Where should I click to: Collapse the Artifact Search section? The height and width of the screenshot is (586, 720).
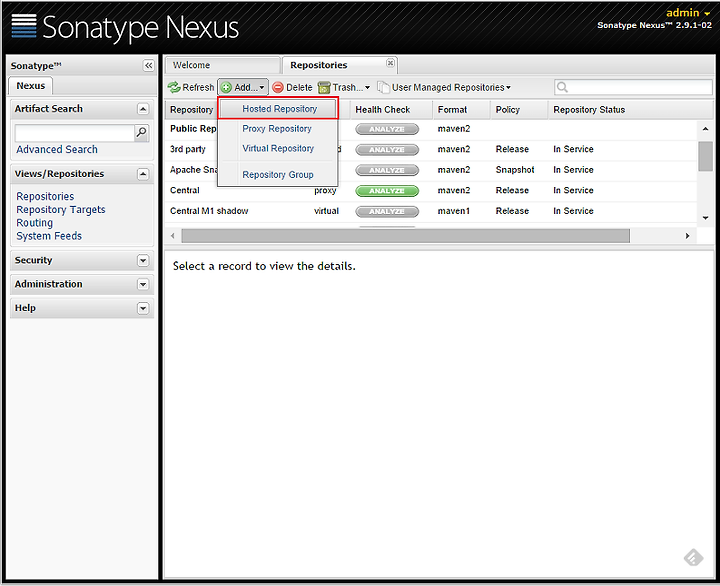143,109
